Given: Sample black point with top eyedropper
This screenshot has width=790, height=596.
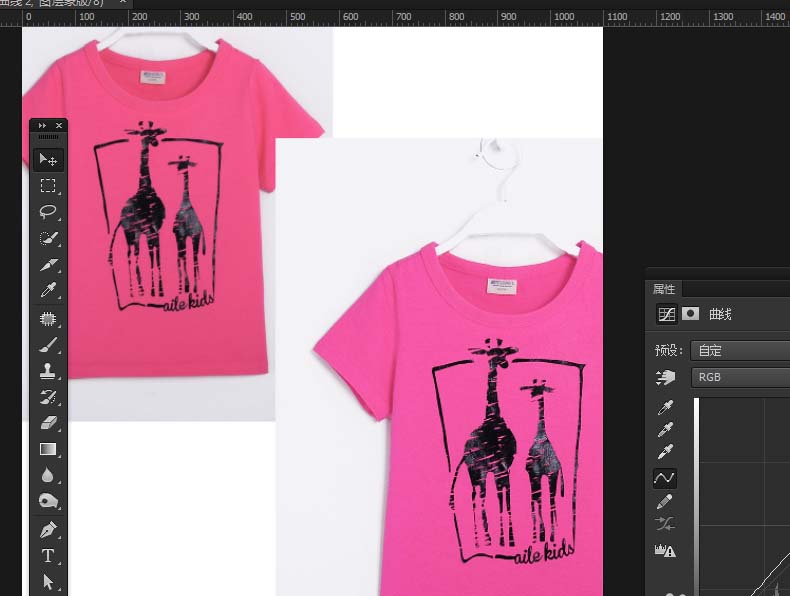Looking at the screenshot, I should (664, 407).
